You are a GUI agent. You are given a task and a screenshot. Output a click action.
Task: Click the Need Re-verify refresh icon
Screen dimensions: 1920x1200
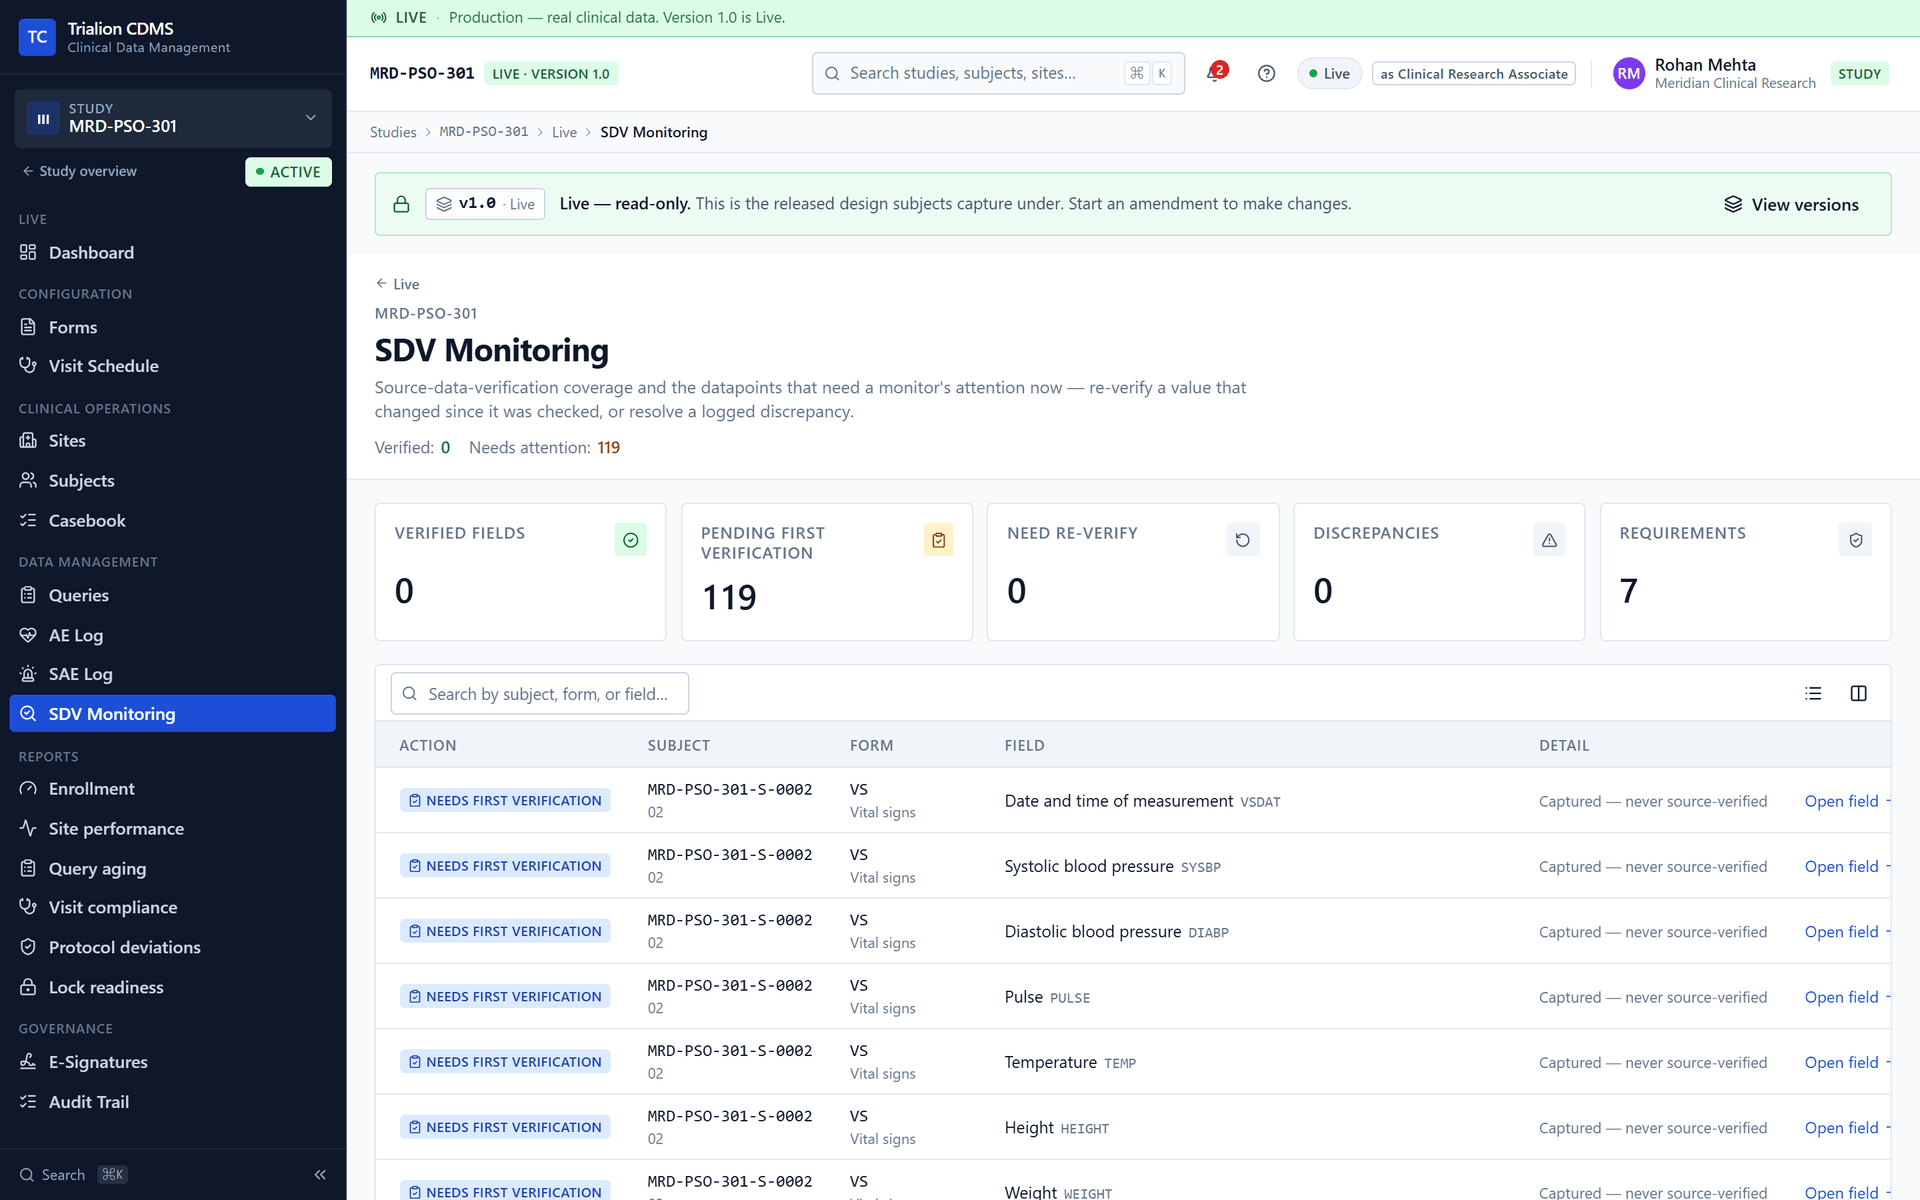click(x=1243, y=540)
